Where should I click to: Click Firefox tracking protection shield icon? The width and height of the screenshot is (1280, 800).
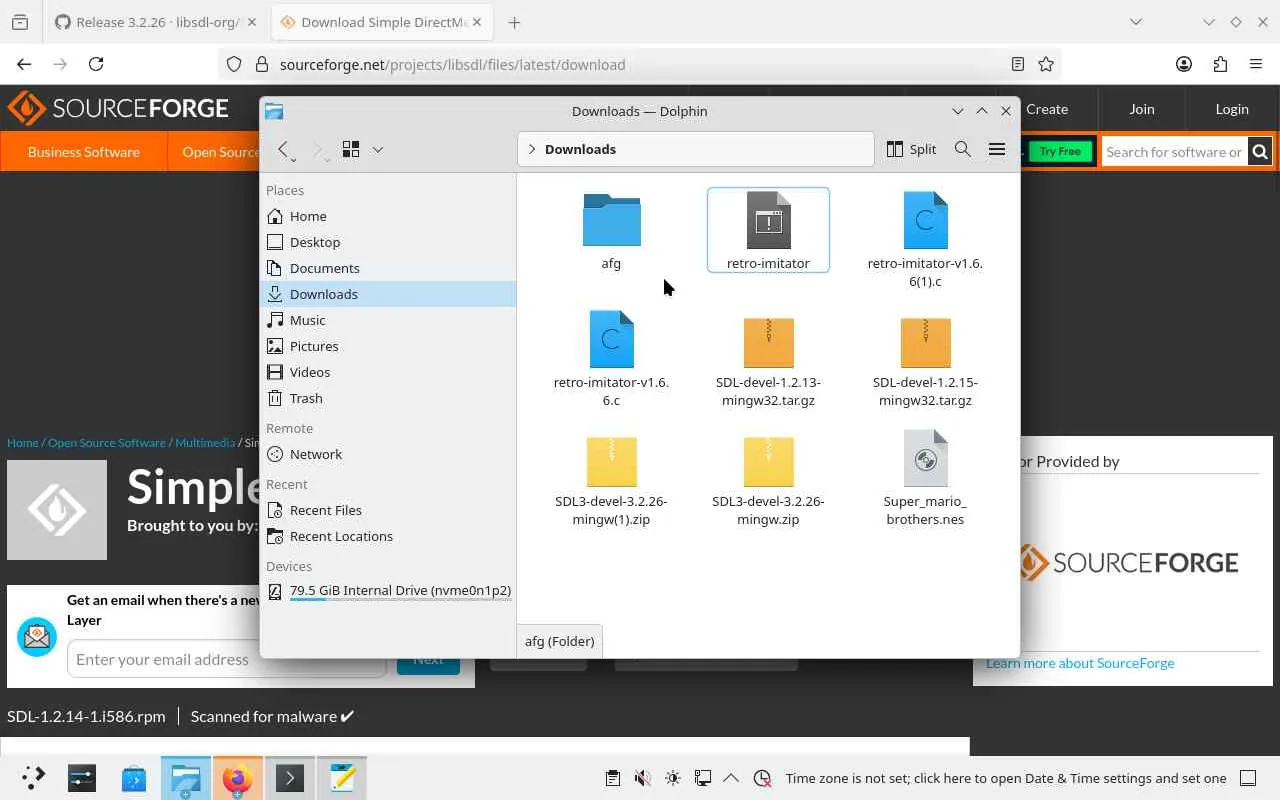click(234, 64)
